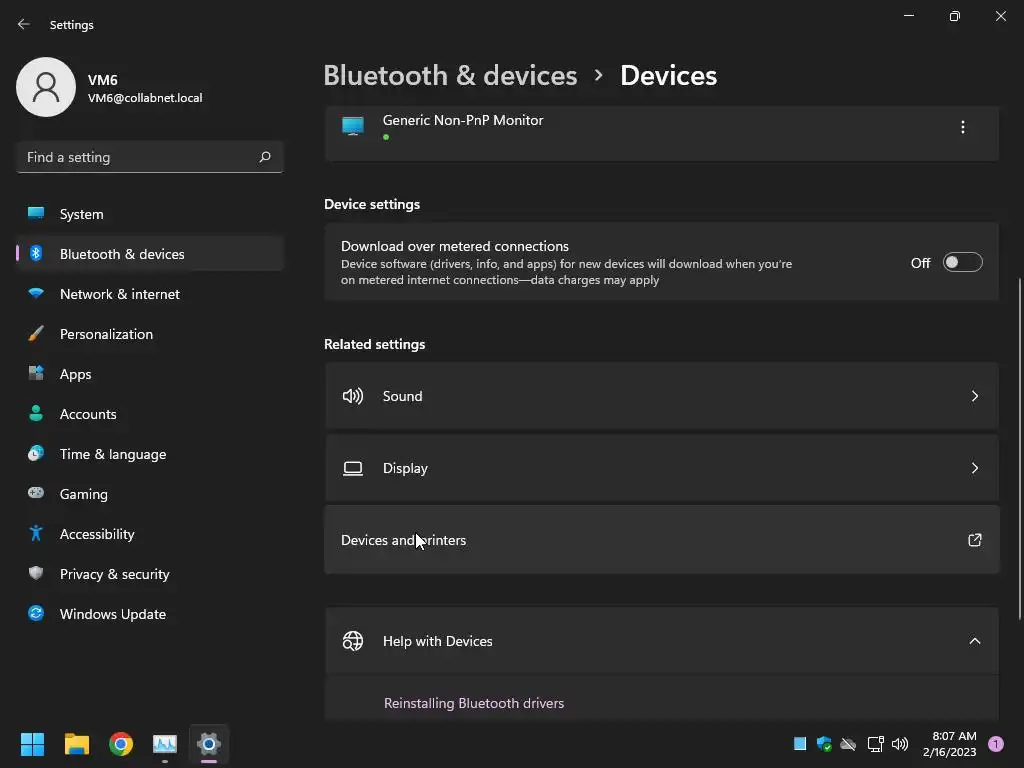Click the search magnifier icon
Image resolution: width=1024 pixels, height=768 pixels.
pos(265,157)
